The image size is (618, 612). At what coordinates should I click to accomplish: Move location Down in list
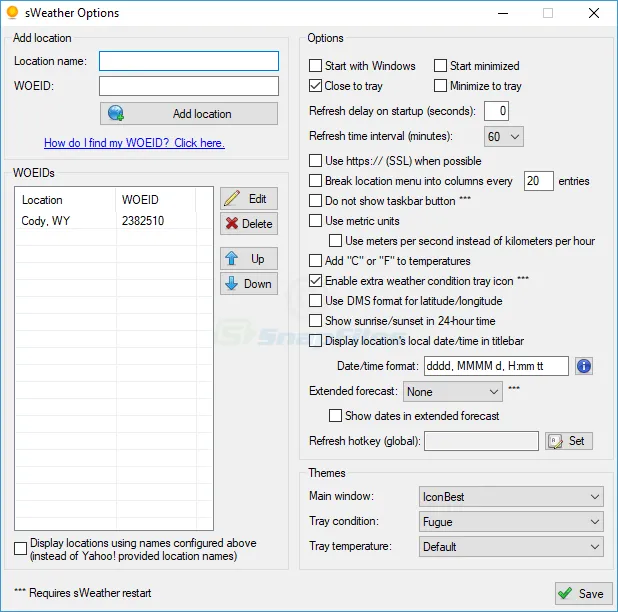pos(249,284)
